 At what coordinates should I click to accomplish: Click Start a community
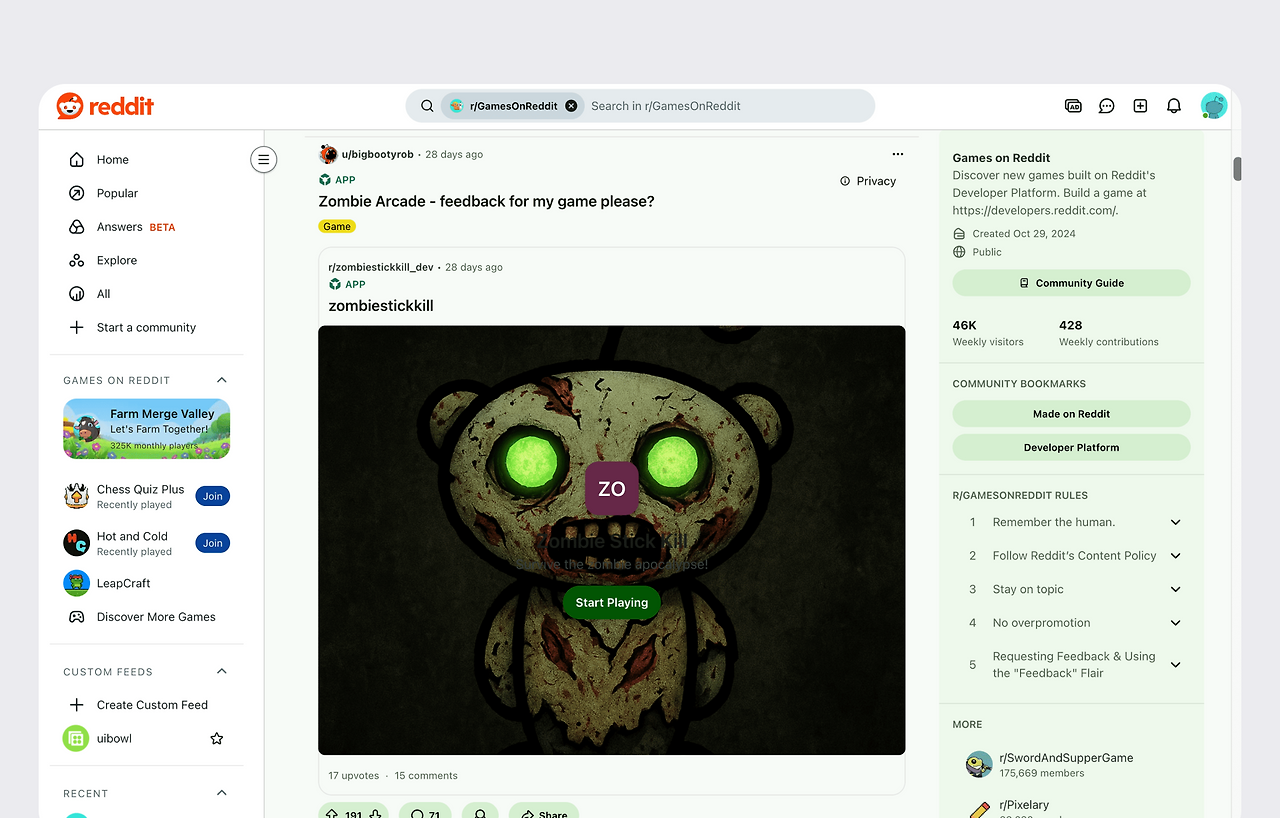(148, 327)
